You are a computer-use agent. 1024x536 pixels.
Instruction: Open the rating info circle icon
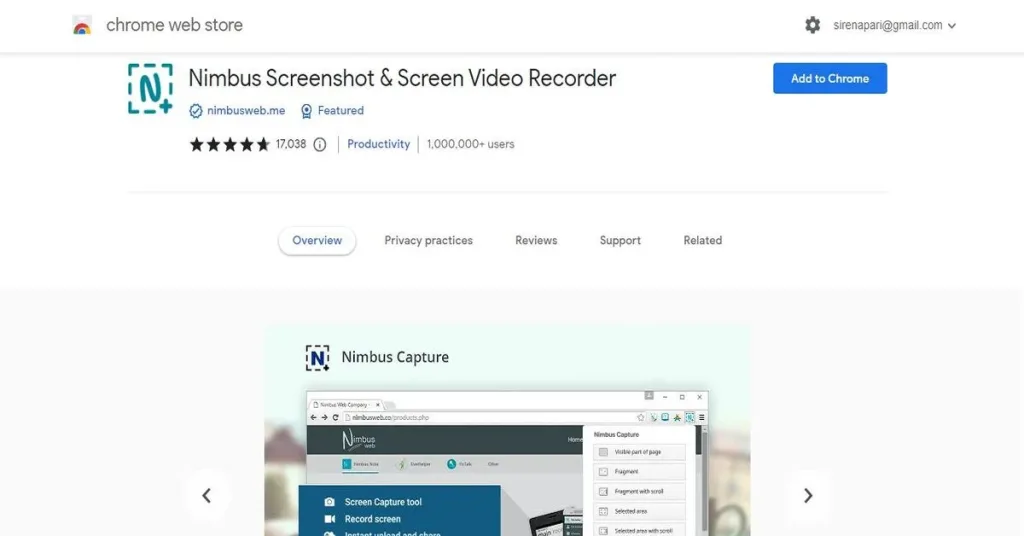click(319, 145)
